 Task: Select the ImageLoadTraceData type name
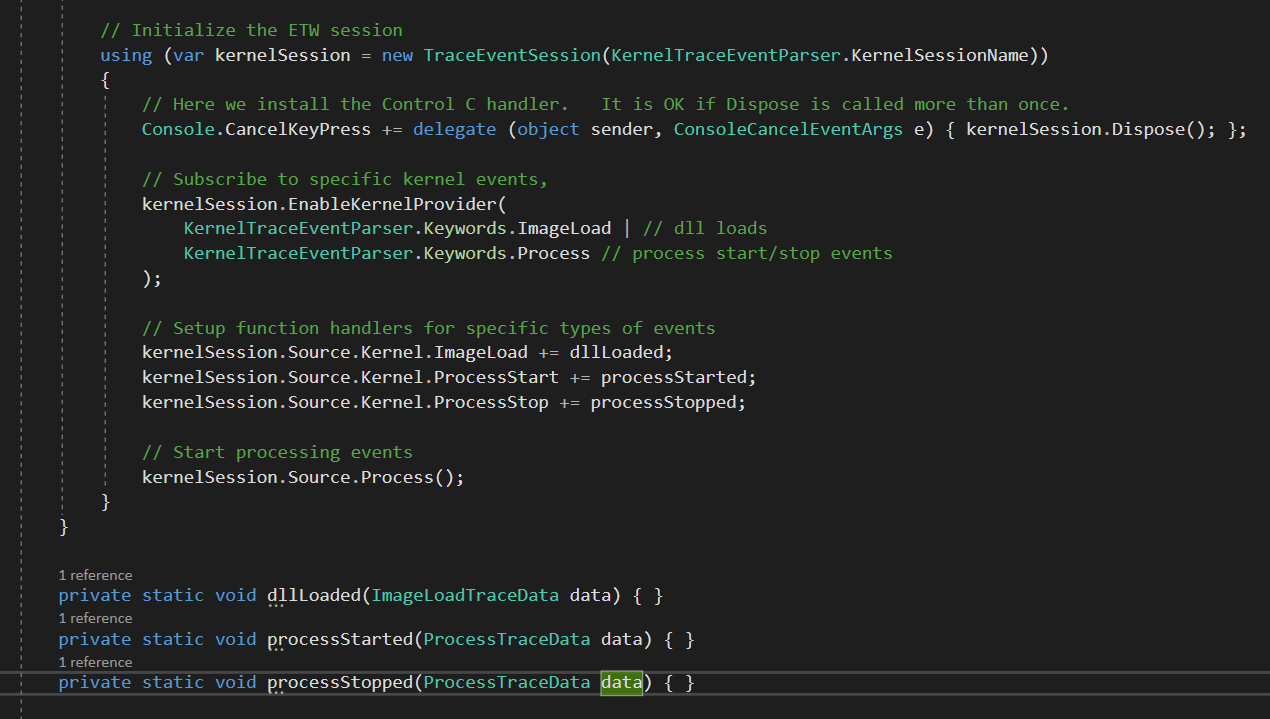click(464, 595)
